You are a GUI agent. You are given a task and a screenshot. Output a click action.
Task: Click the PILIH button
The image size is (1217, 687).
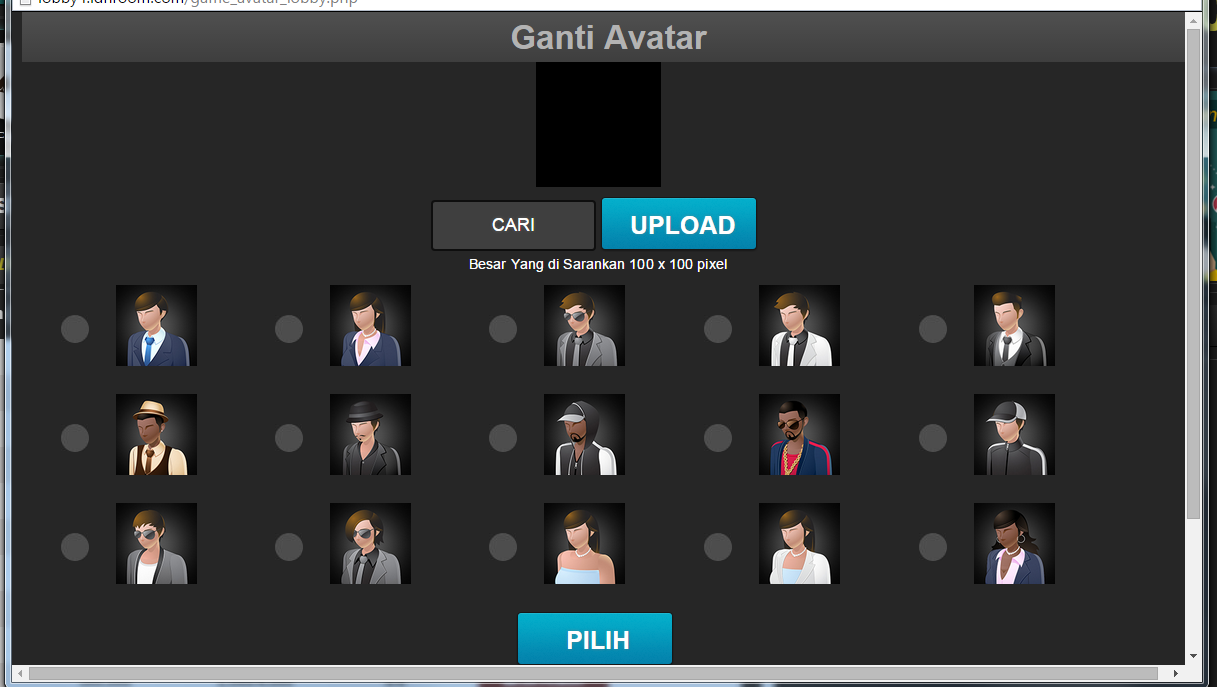click(595, 639)
